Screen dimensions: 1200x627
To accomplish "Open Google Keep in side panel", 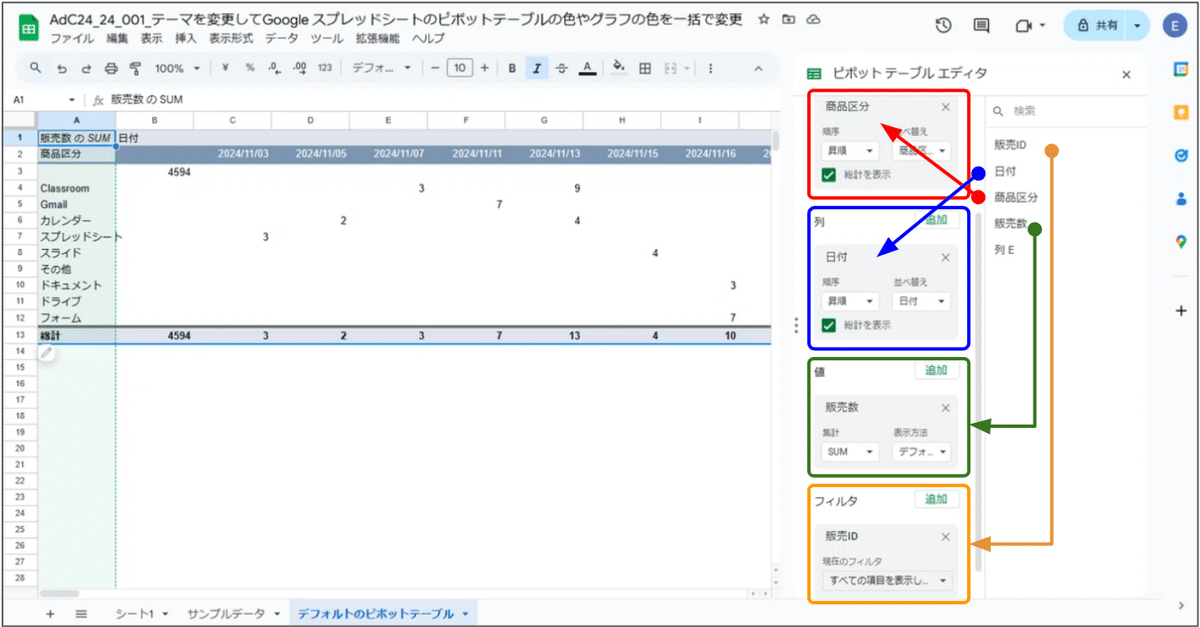I will pyautogui.click(x=1180, y=112).
